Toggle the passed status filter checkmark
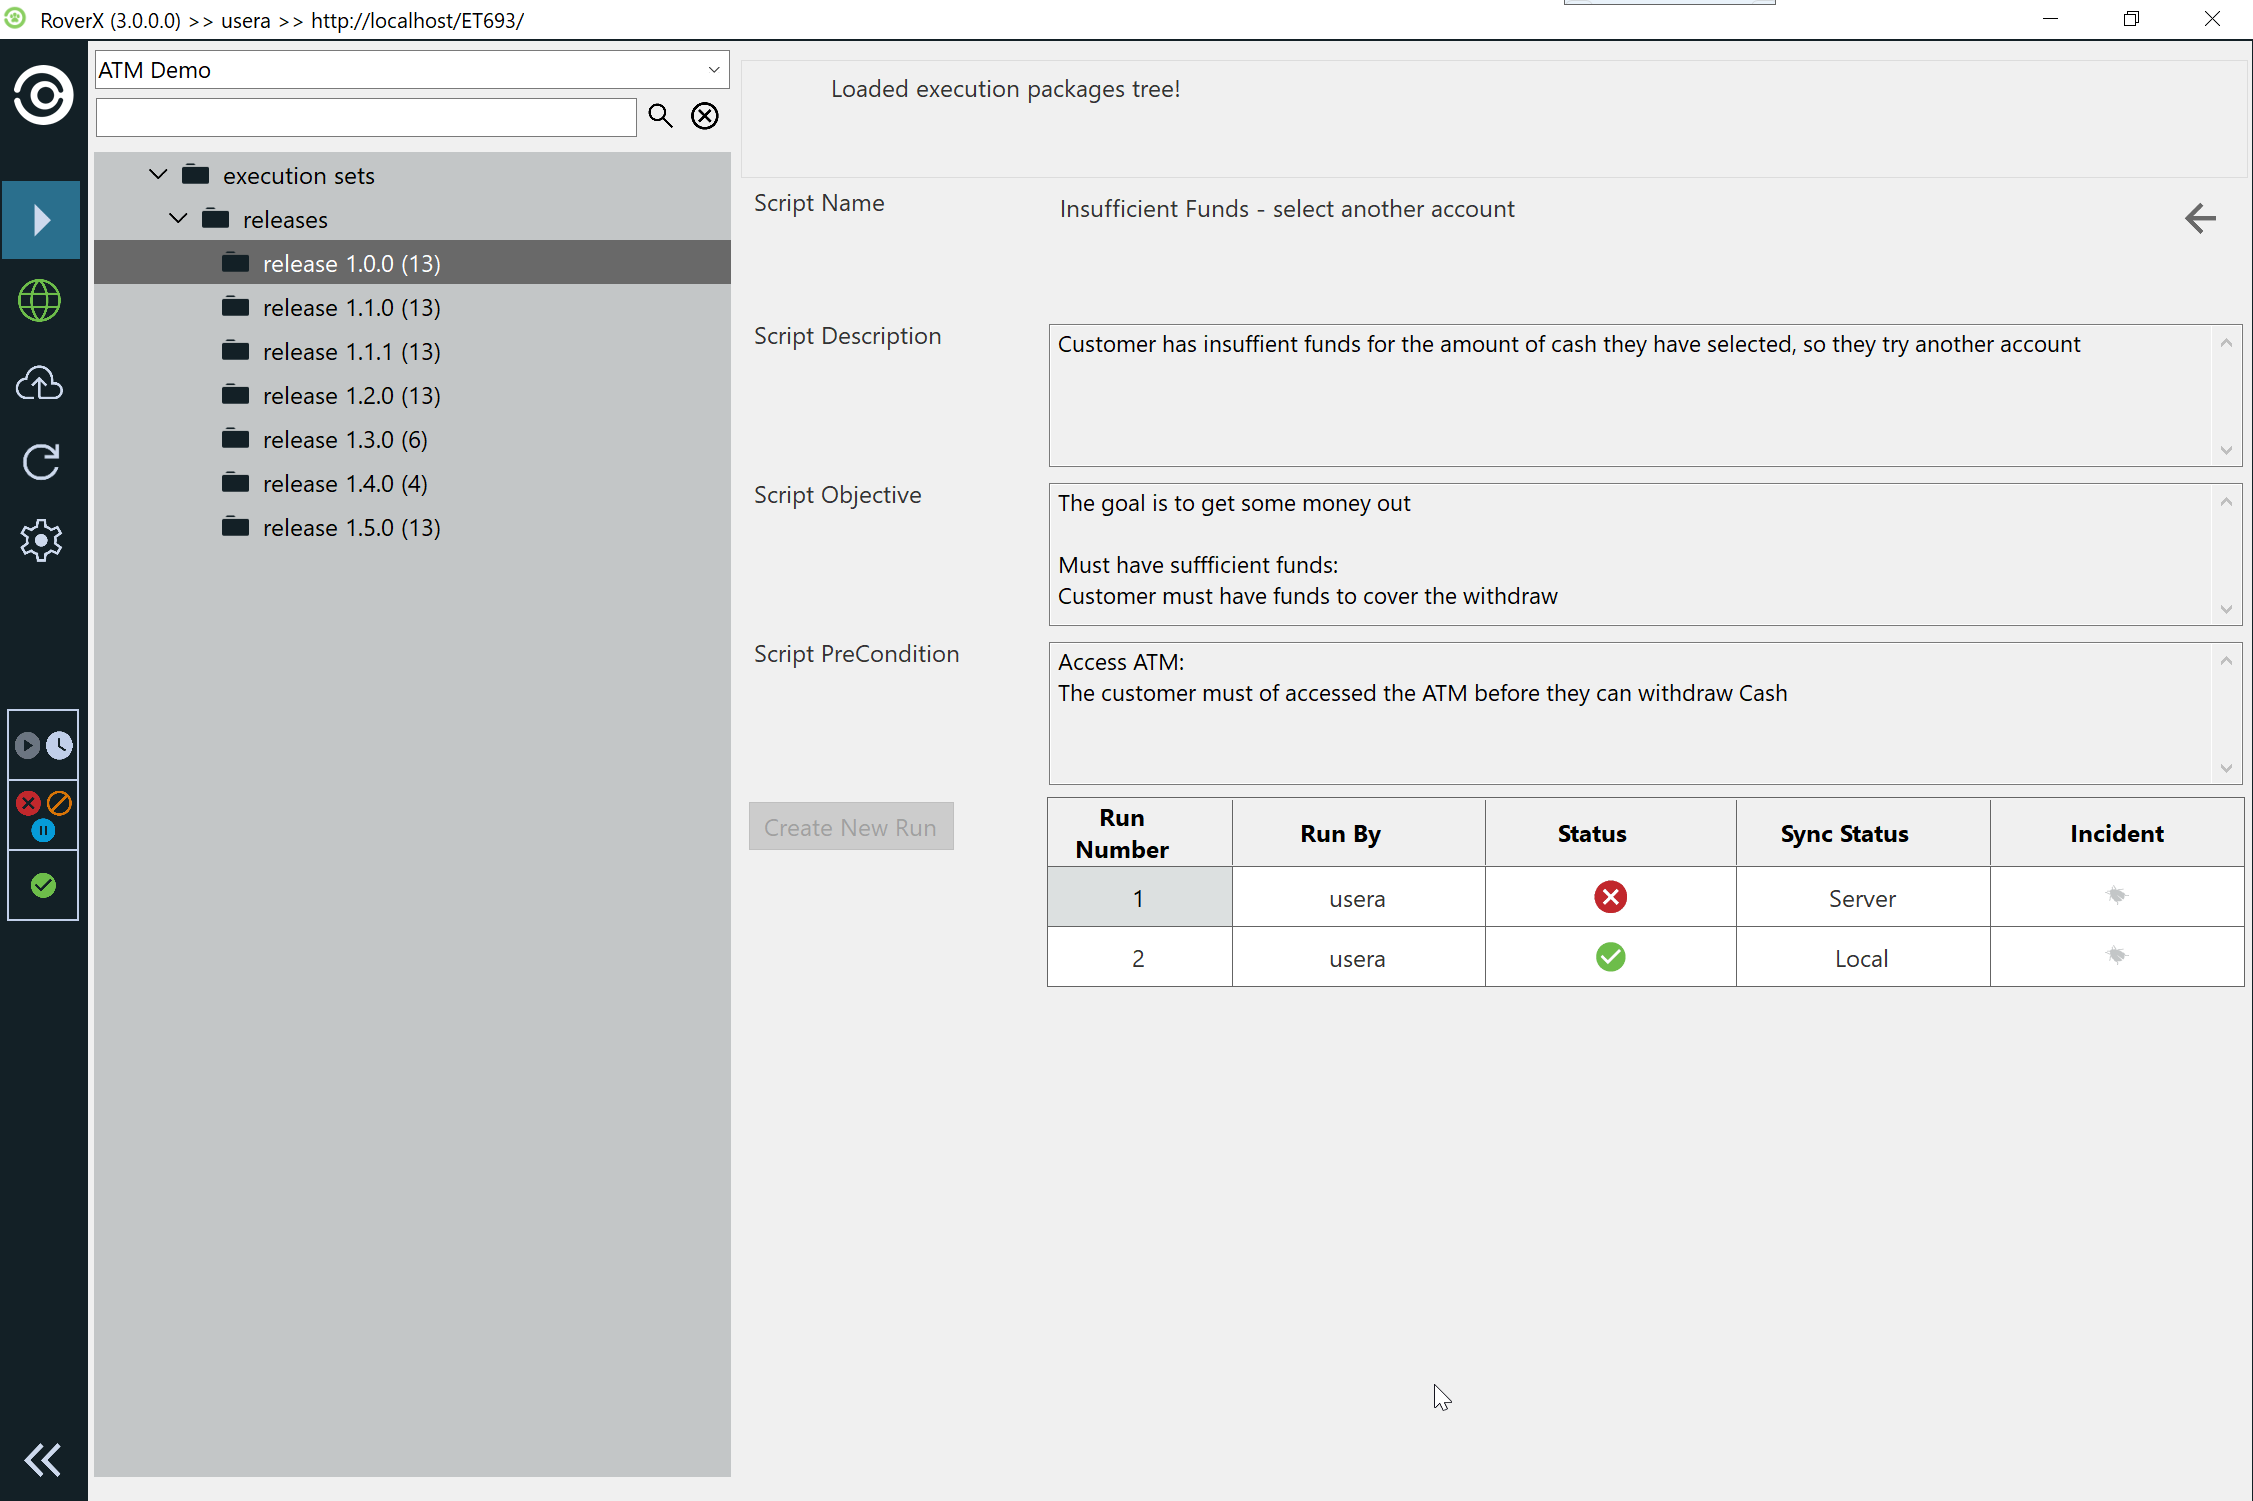This screenshot has width=2253, height=1501. [43, 886]
